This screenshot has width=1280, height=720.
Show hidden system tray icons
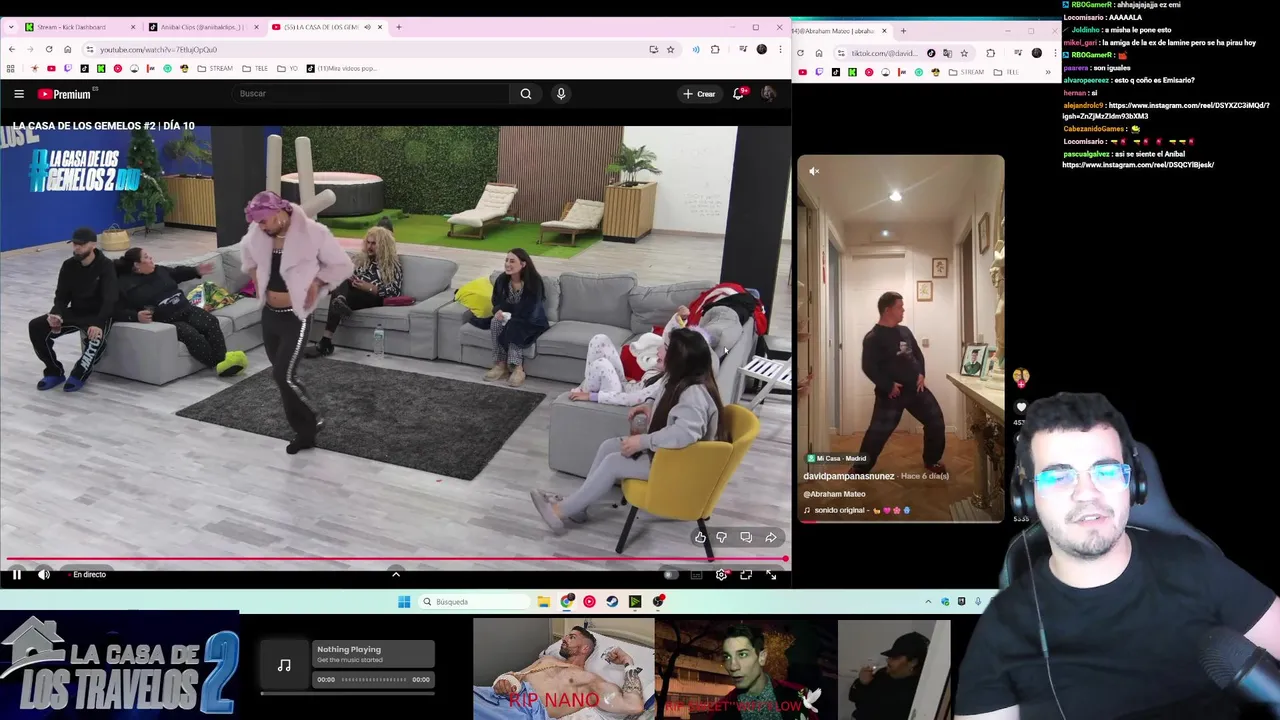click(928, 602)
